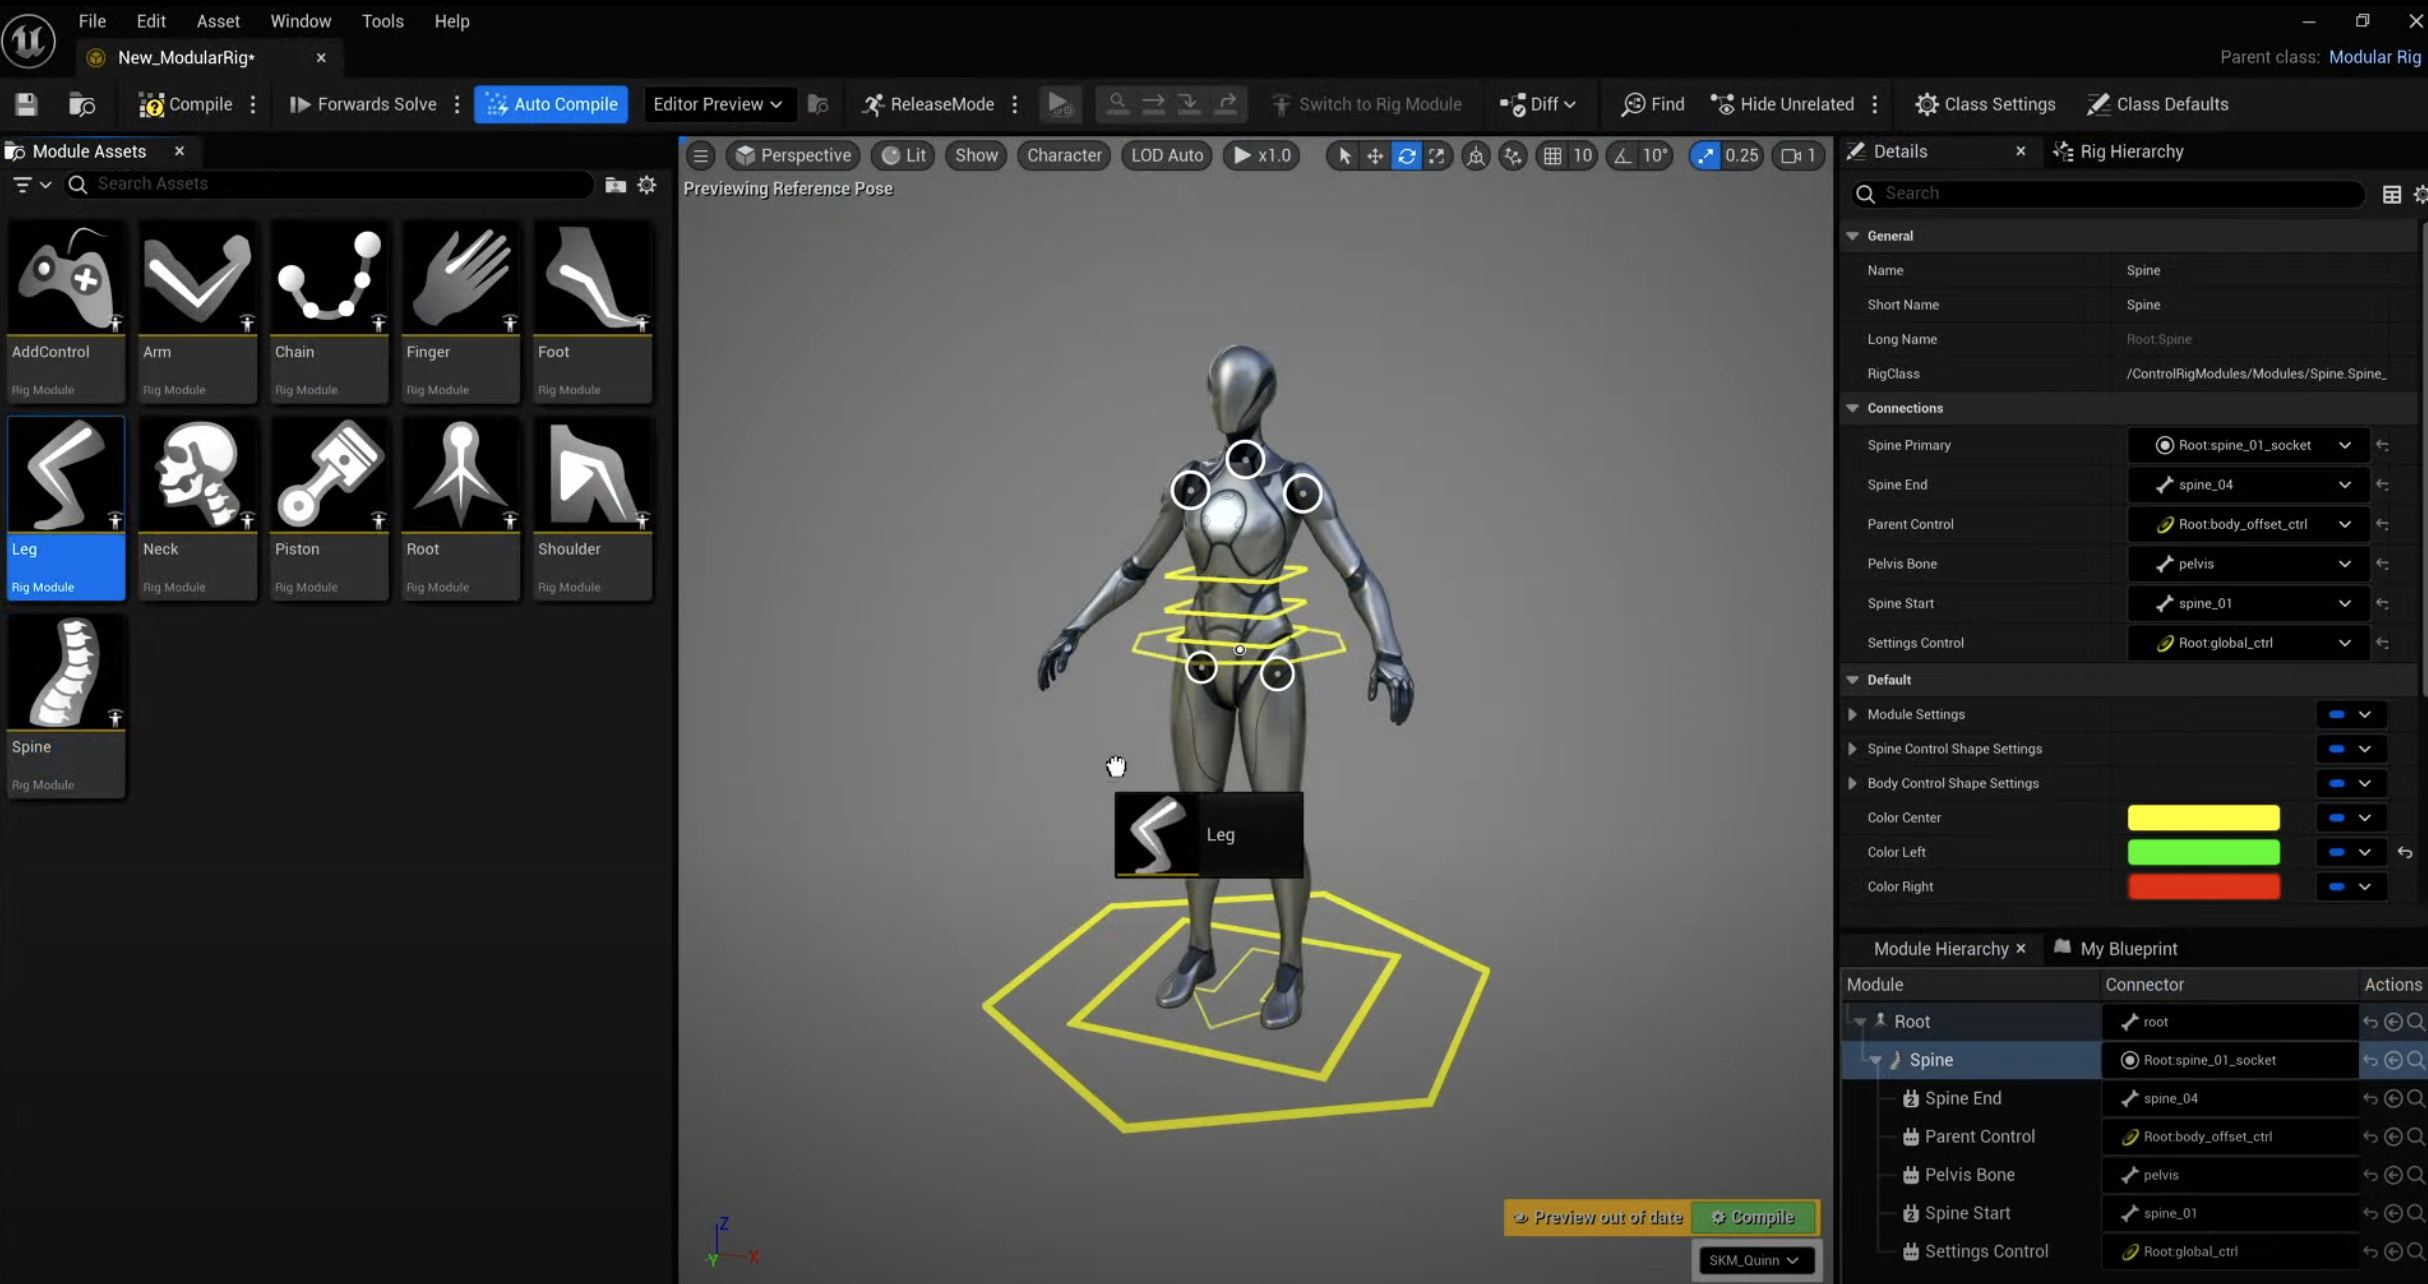Open the Window menu
This screenshot has height=1284, width=2428.
300,20
